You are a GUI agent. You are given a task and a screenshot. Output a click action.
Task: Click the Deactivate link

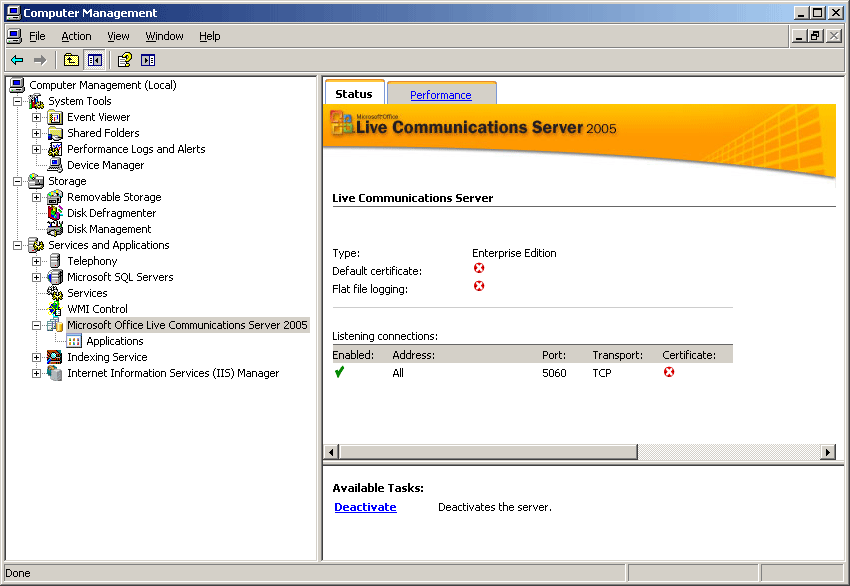[365, 507]
